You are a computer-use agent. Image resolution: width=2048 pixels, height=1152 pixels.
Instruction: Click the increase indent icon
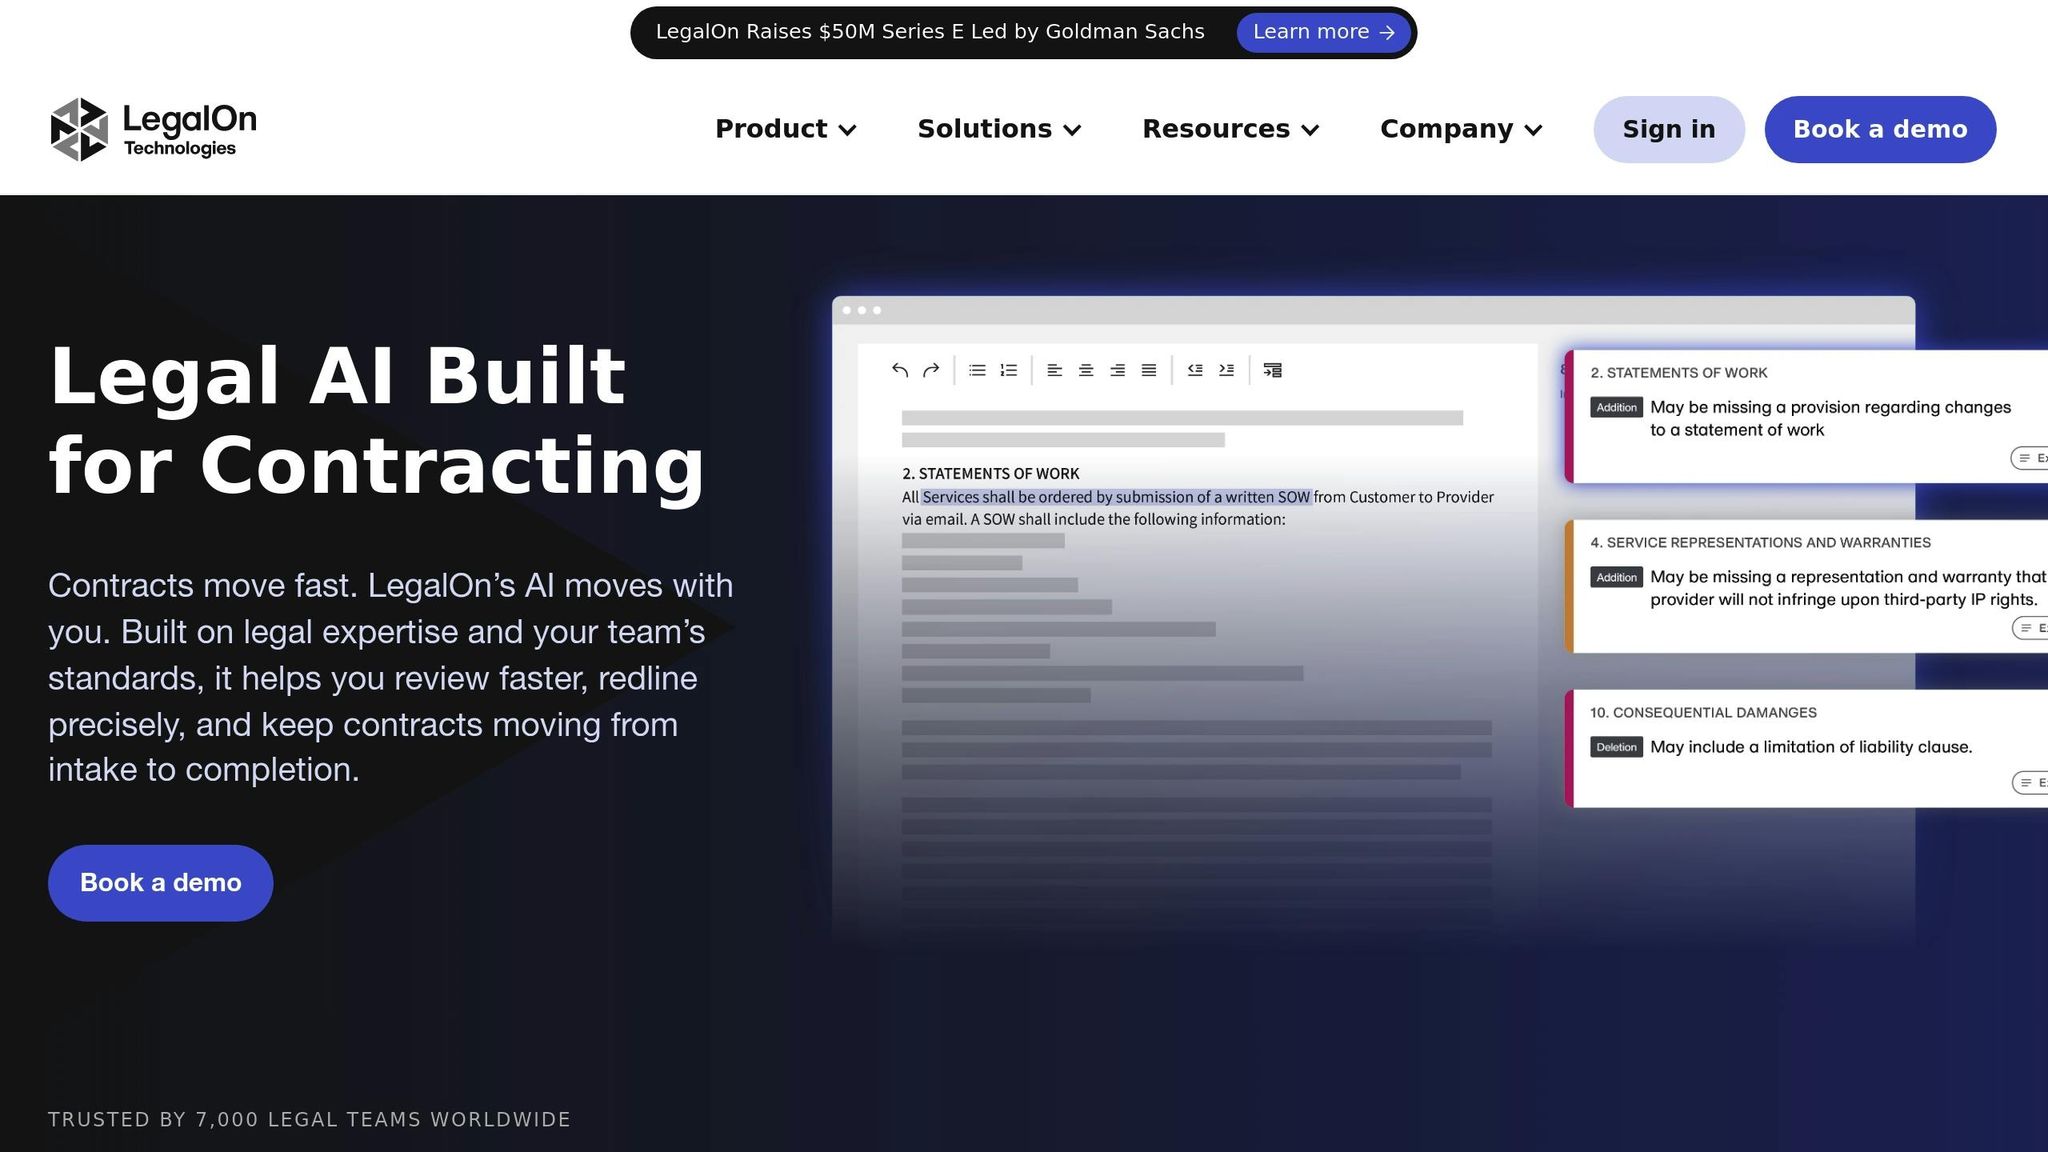point(1226,370)
